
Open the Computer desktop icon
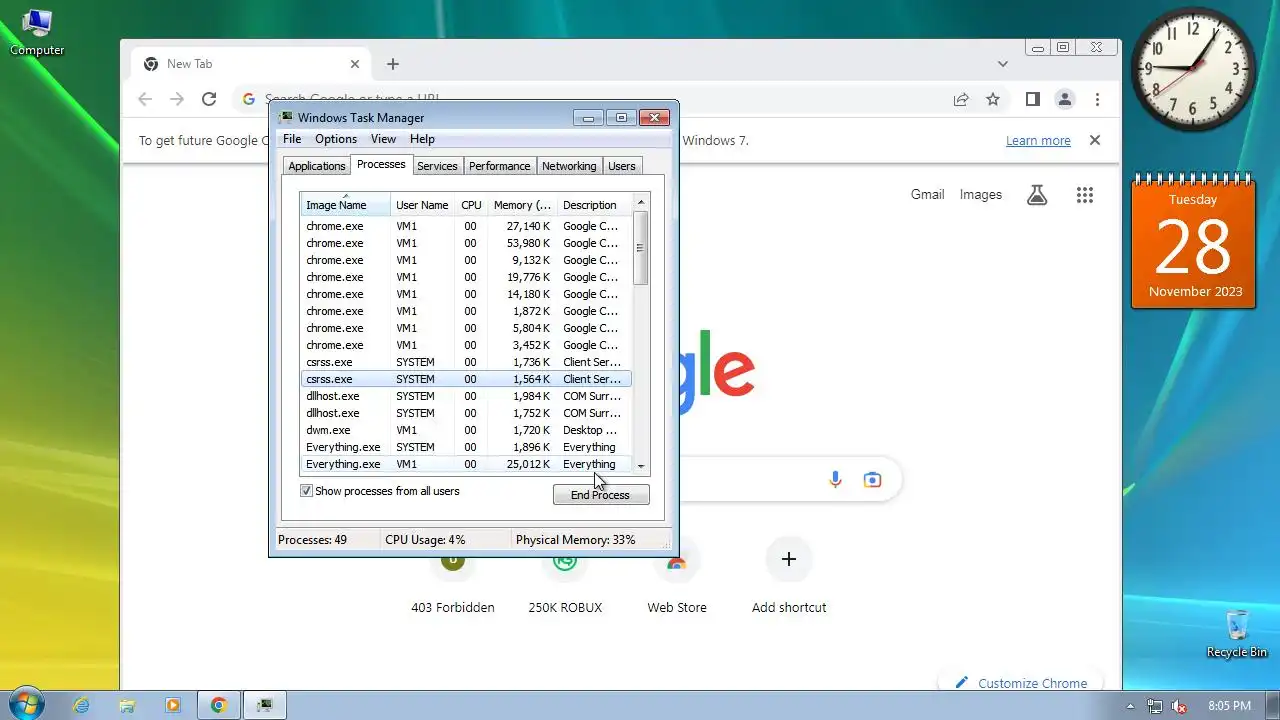click(37, 31)
